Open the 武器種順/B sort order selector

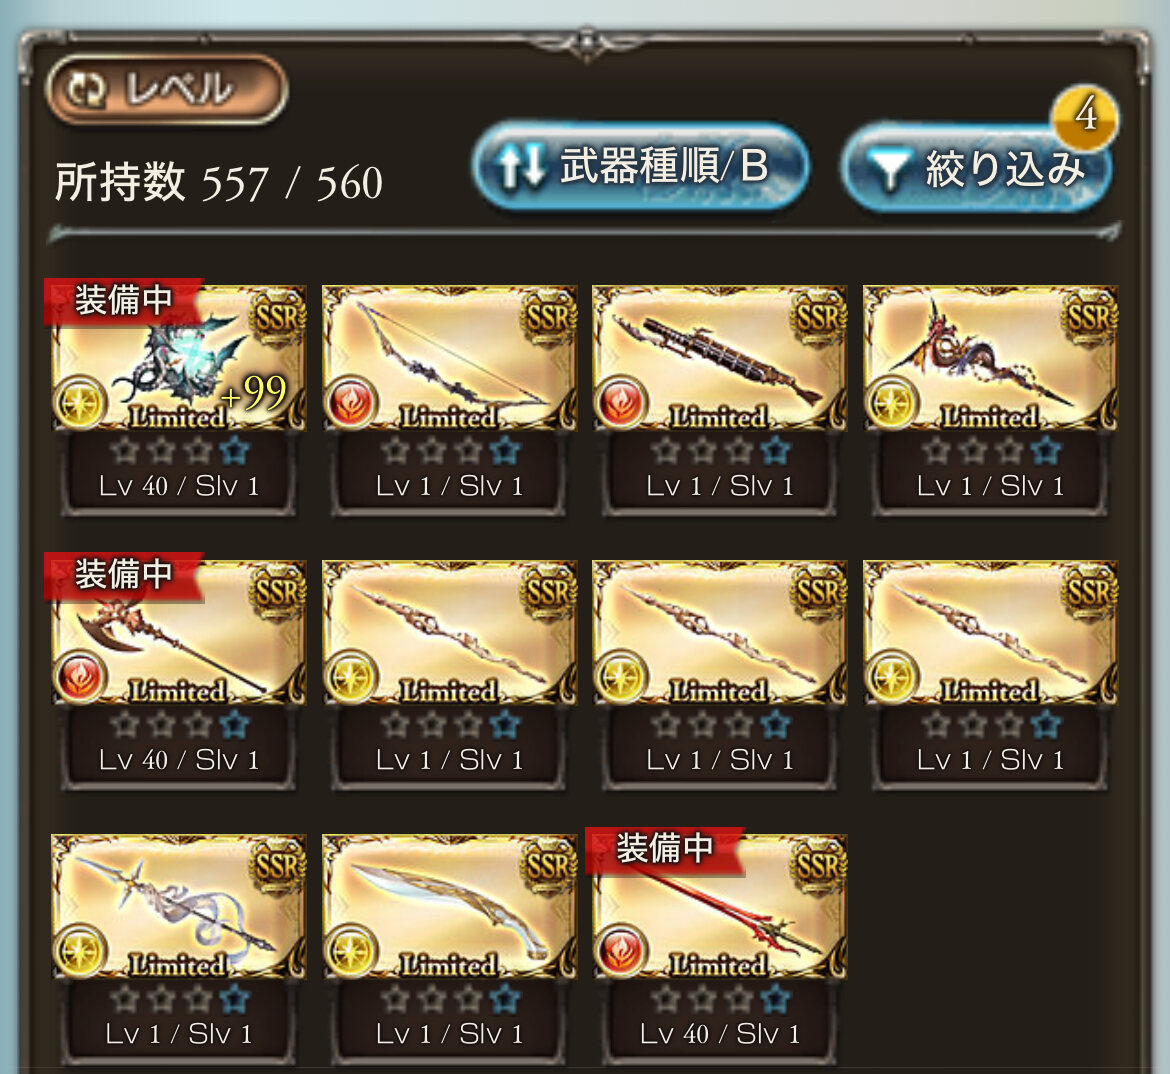(x=641, y=166)
